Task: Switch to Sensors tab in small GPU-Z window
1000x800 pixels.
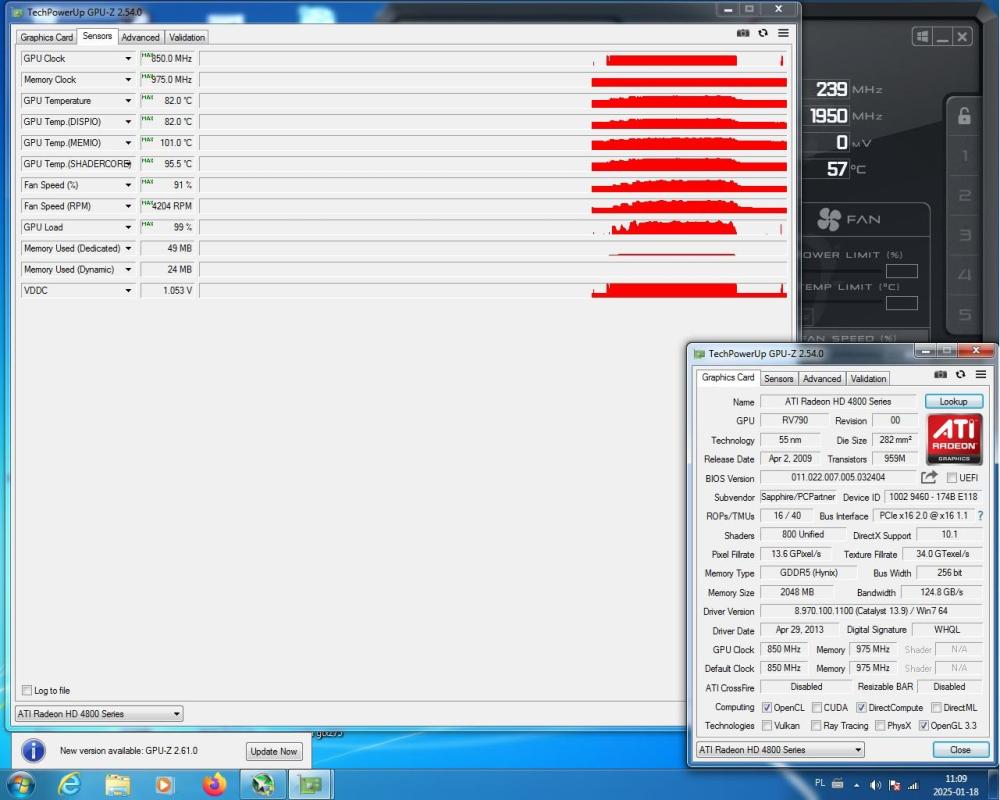Action: click(x=779, y=378)
